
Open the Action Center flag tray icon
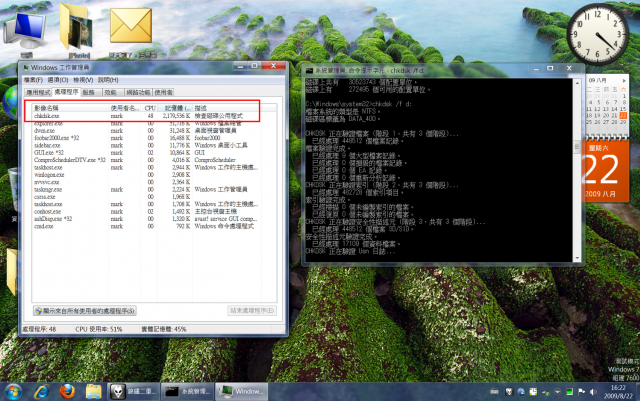pyautogui.click(x=581, y=392)
